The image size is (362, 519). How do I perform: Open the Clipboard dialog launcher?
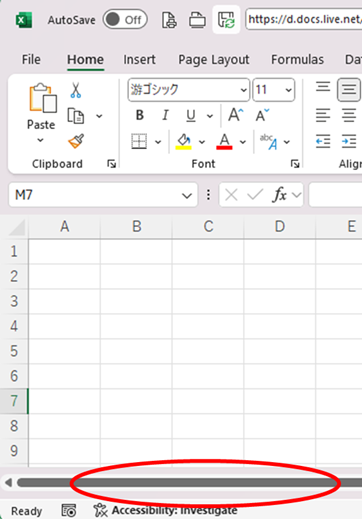tap(112, 164)
